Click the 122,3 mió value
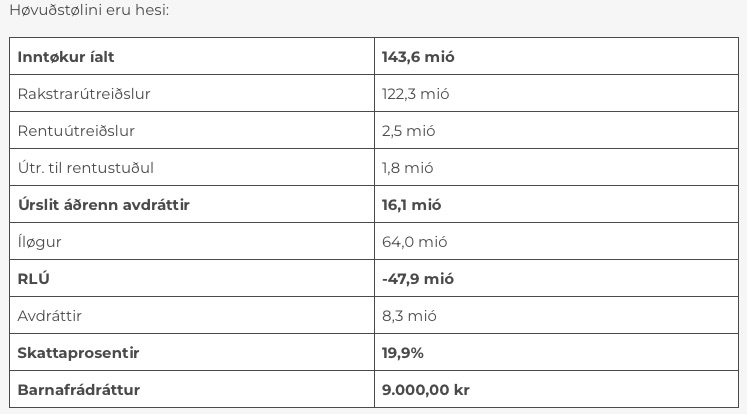This screenshot has width=747, height=414. point(415,94)
